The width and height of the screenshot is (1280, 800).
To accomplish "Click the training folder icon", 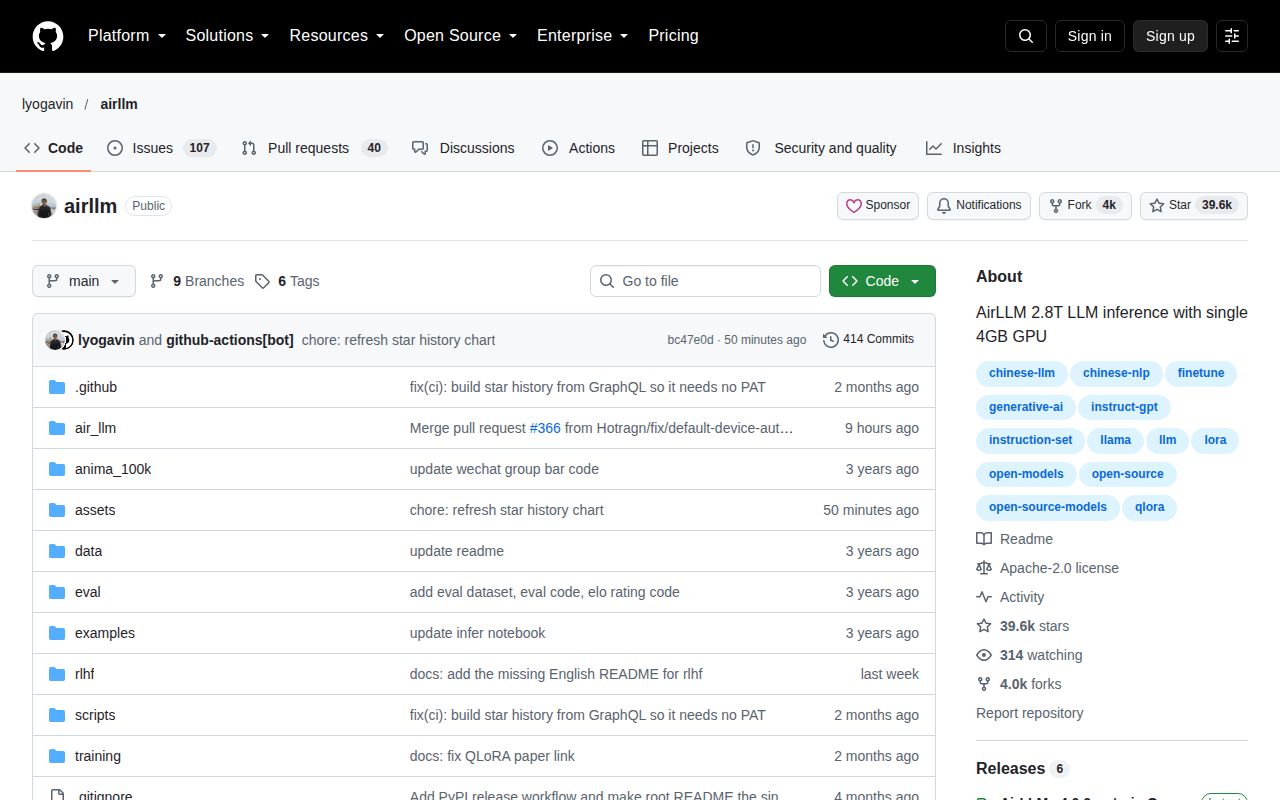I will point(57,756).
